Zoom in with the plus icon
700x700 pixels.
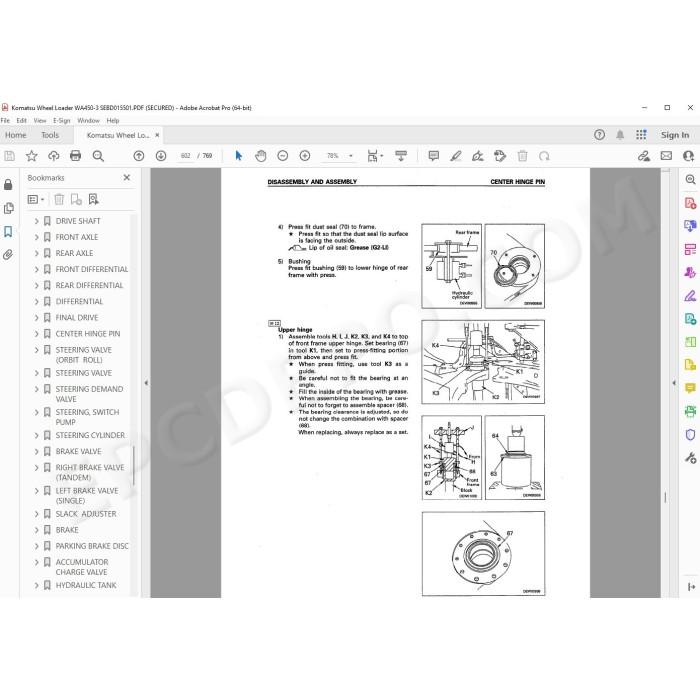click(x=305, y=156)
